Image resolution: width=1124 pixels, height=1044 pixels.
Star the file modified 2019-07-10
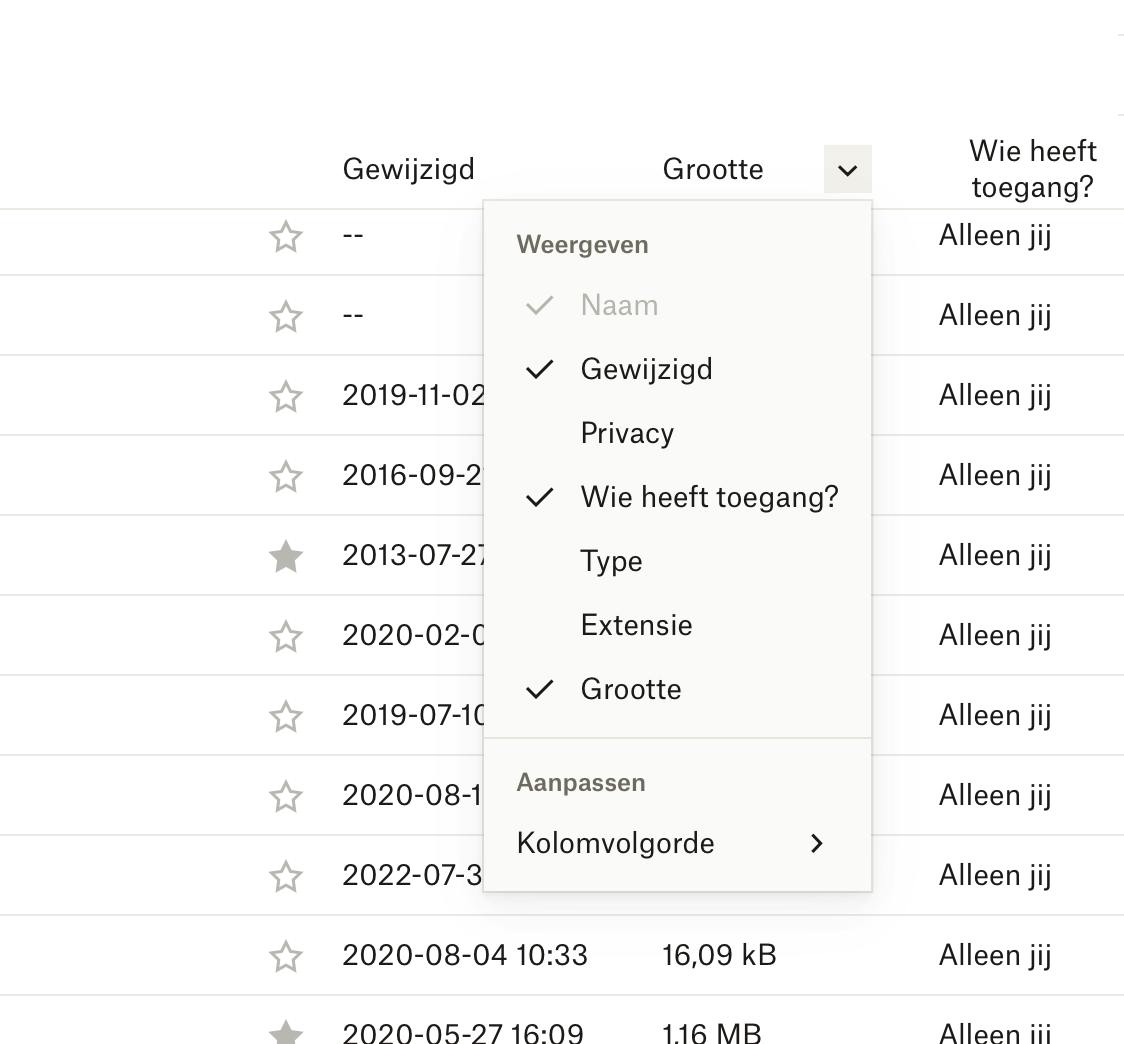[x=286, y=716]
